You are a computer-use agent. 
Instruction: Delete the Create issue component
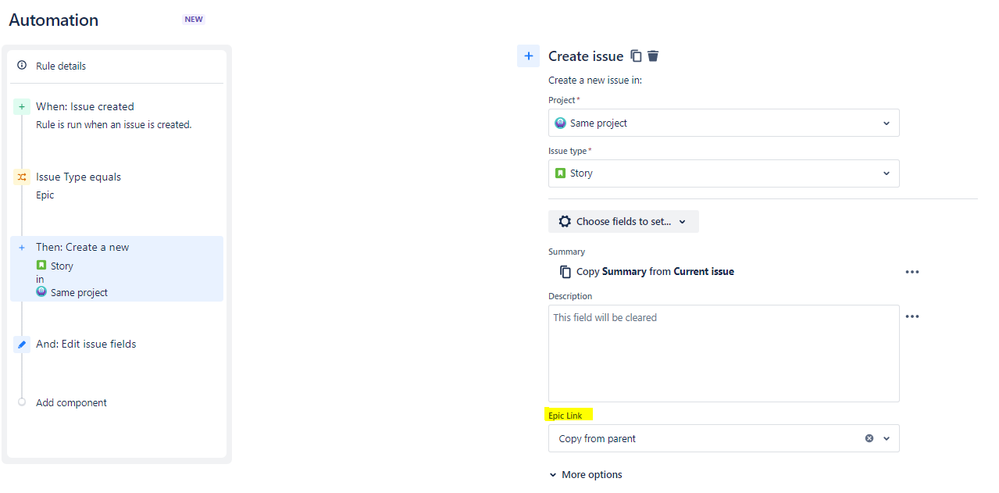(x=653, y=56)
